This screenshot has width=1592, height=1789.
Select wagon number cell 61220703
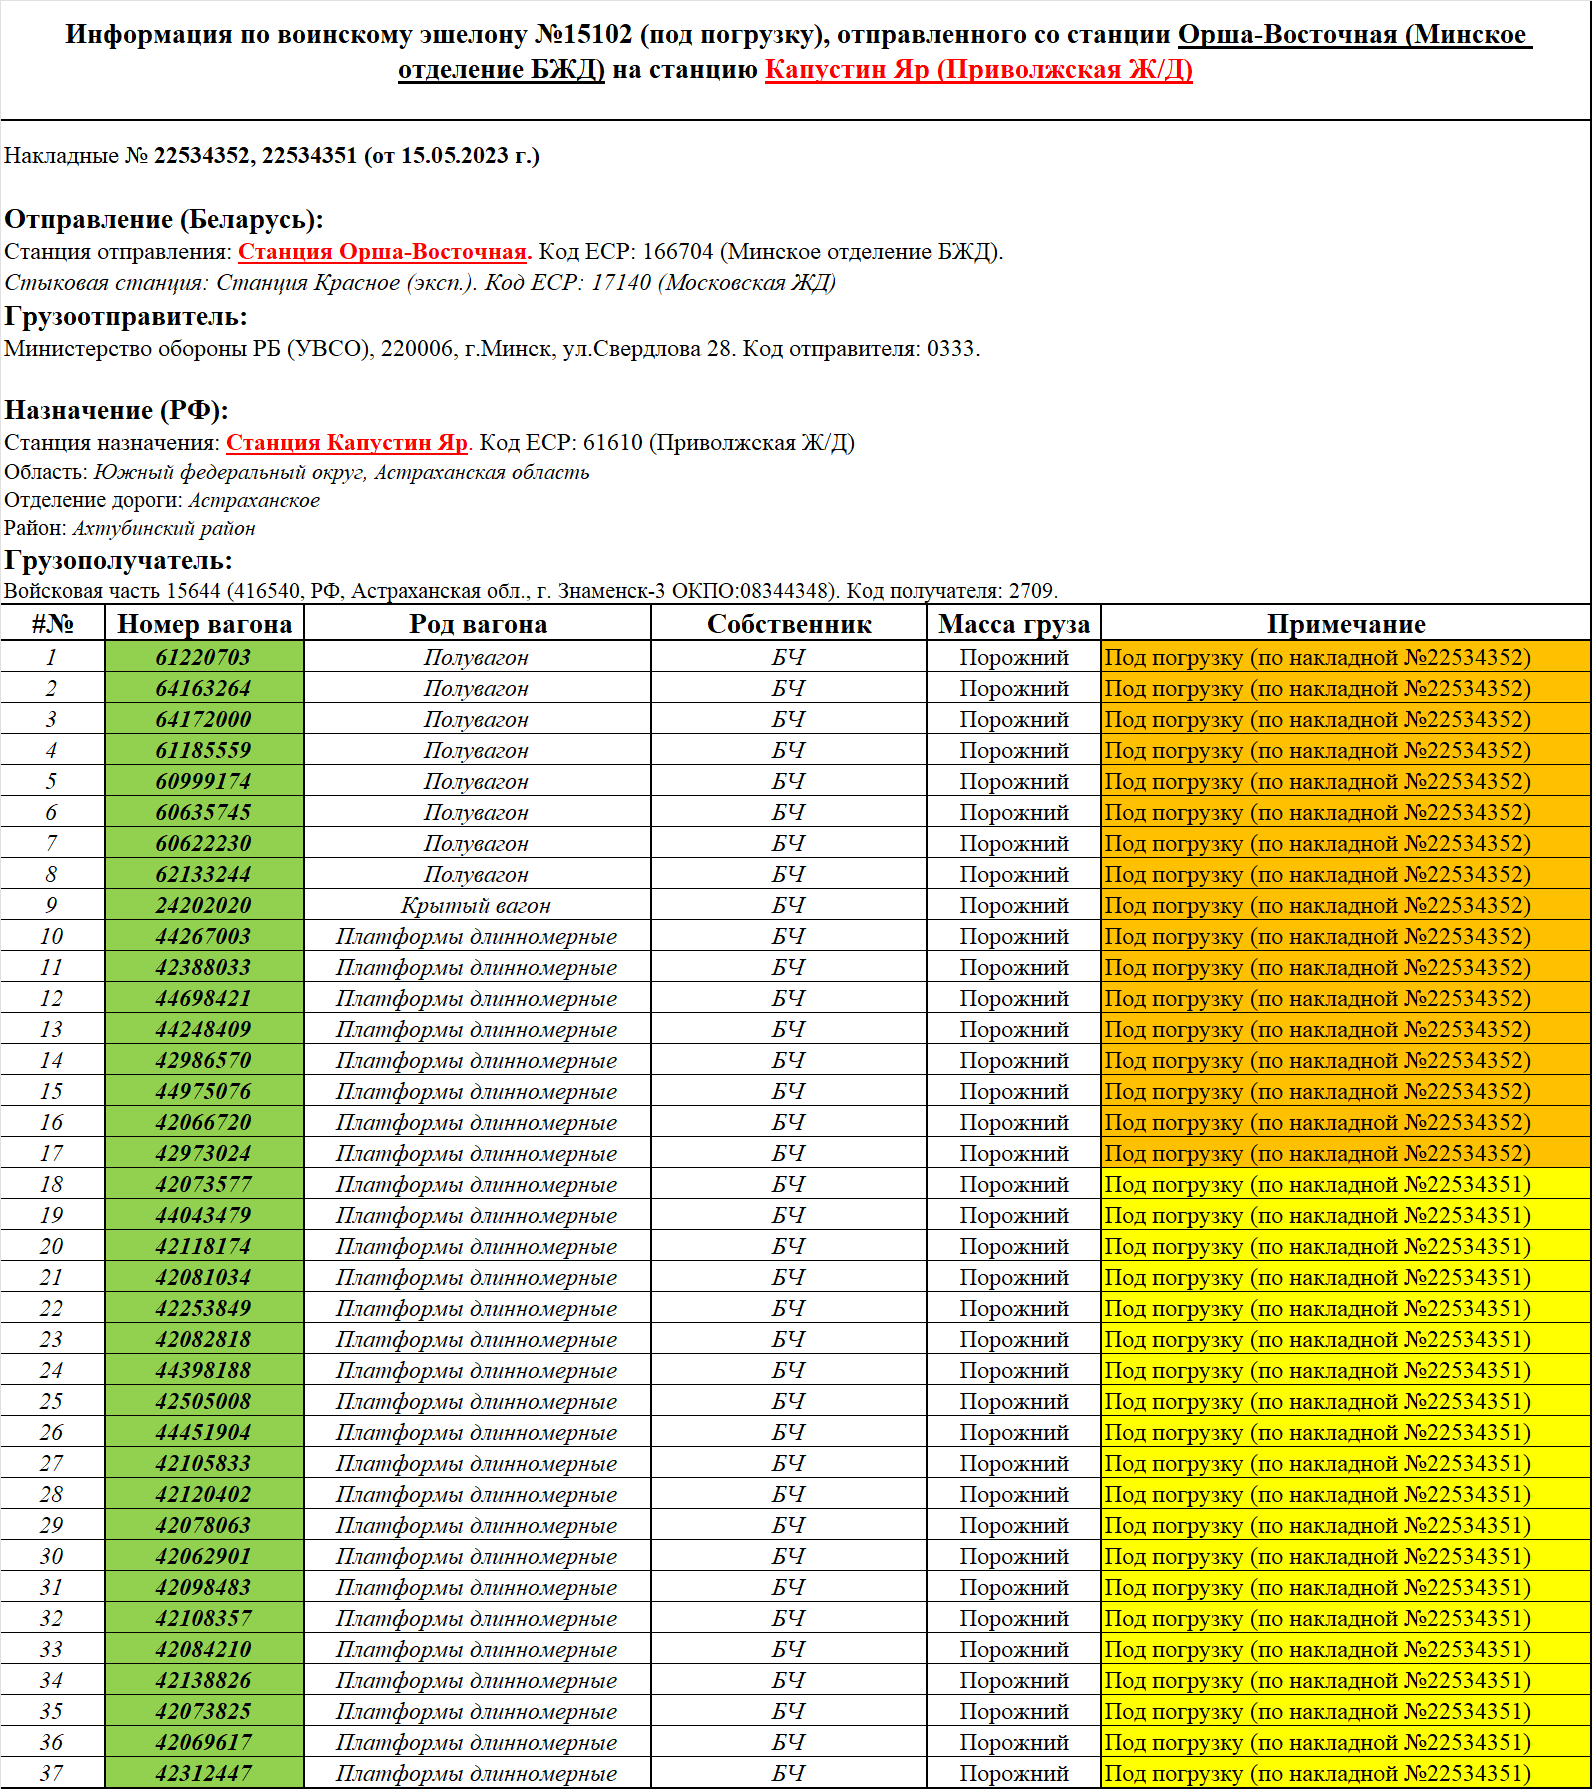(204, 658)
